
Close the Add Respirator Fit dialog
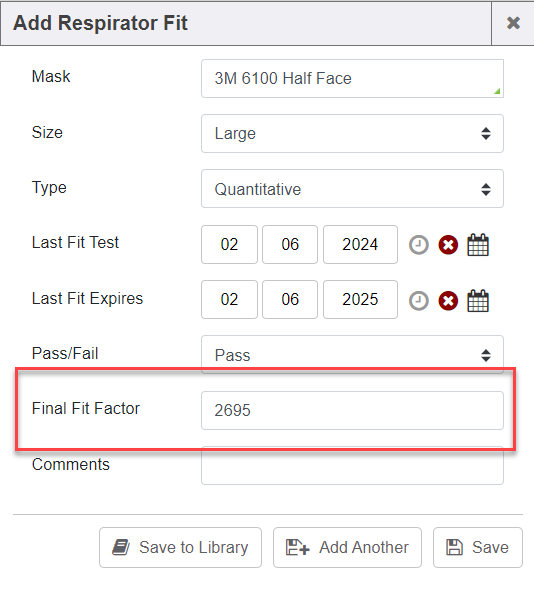point(513,23)
